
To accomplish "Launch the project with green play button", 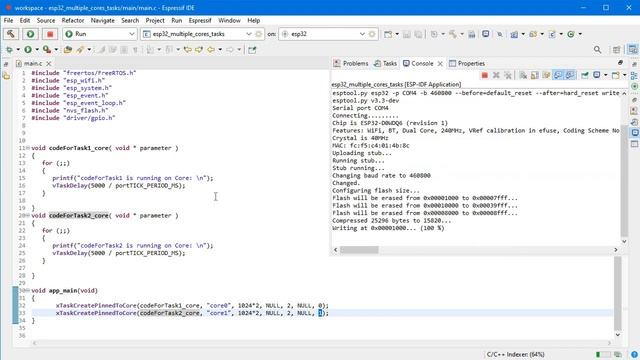I will [x=30, y=34].
